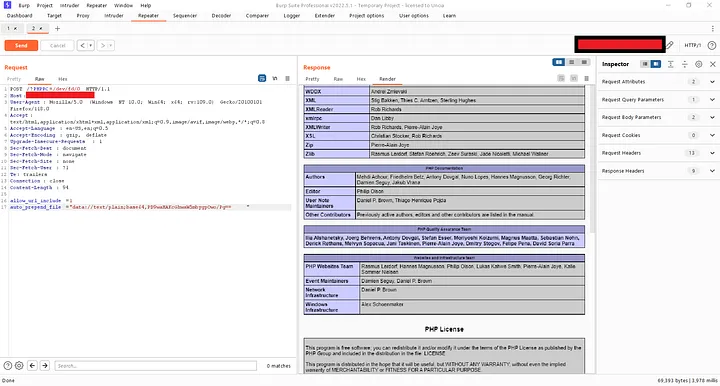Click the Cancel button
Screen dimensions: 720x386
57,45
